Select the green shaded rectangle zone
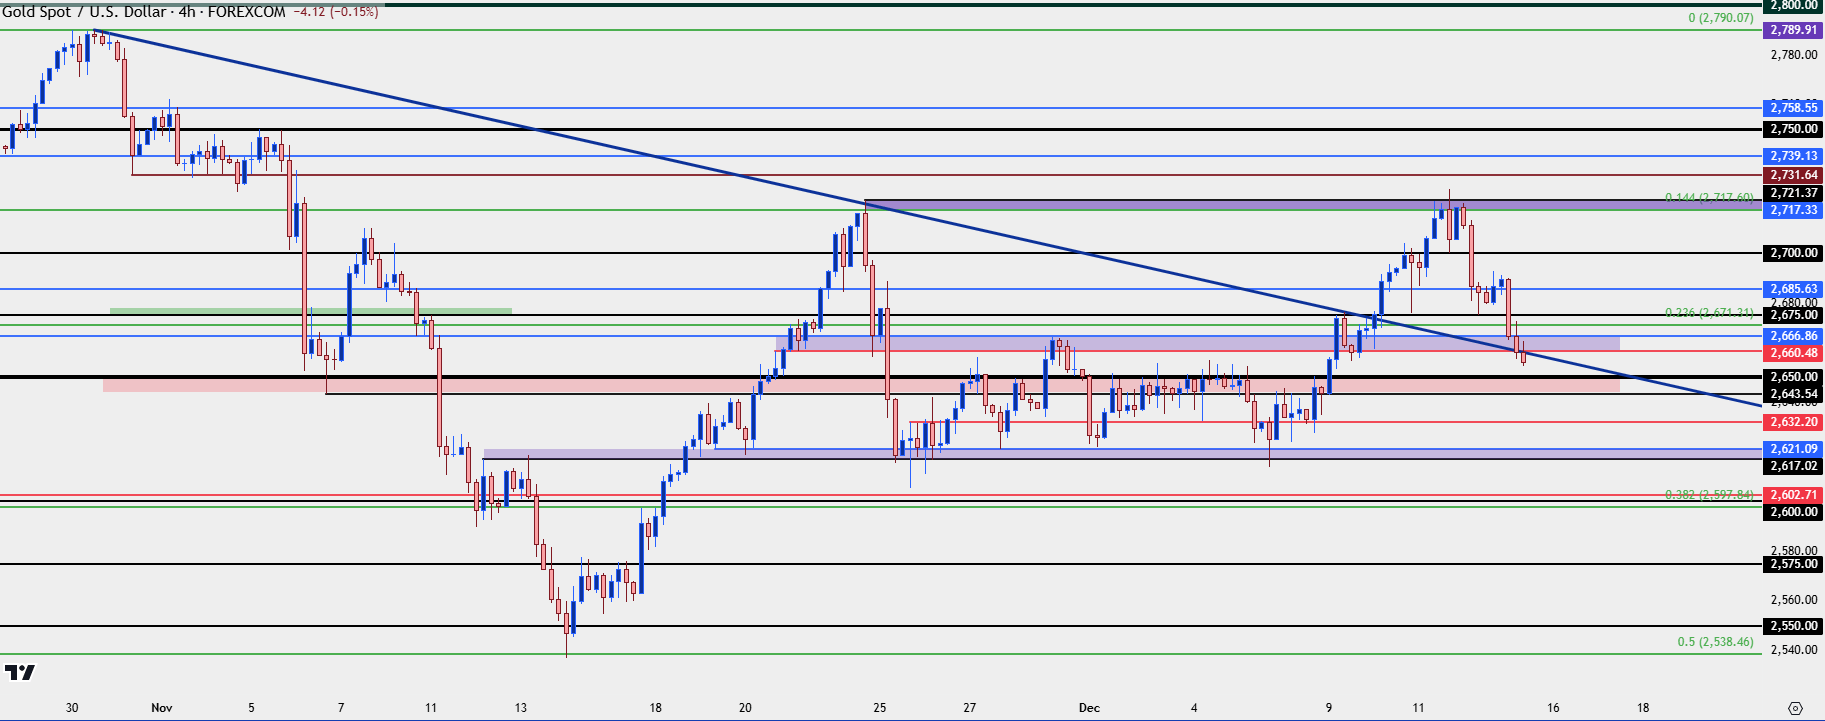The image size is (1825, 721). pyautogui.click(x=310, y=311)
